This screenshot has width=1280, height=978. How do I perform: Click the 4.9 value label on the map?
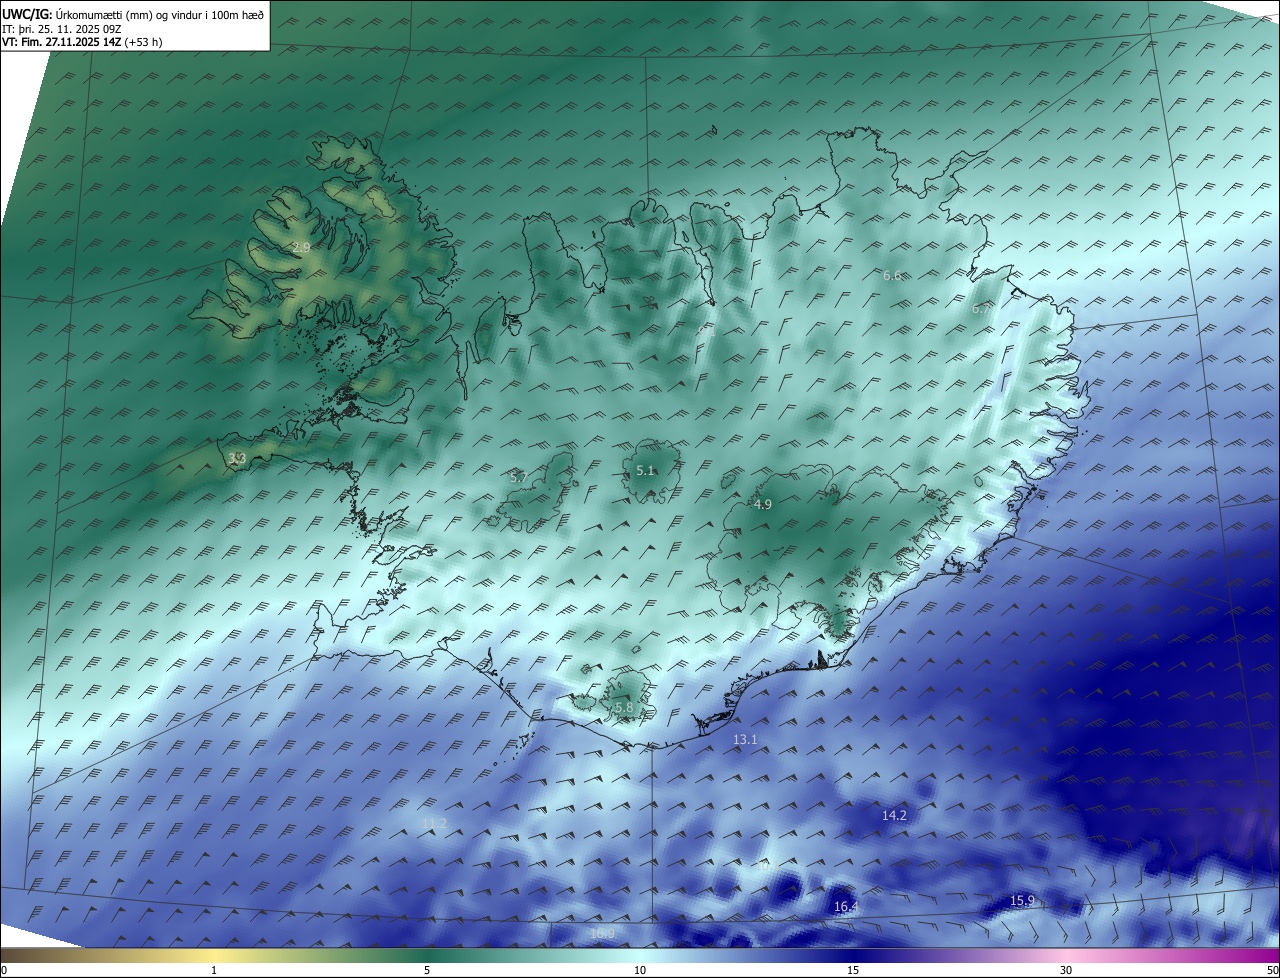click(762, 504)
